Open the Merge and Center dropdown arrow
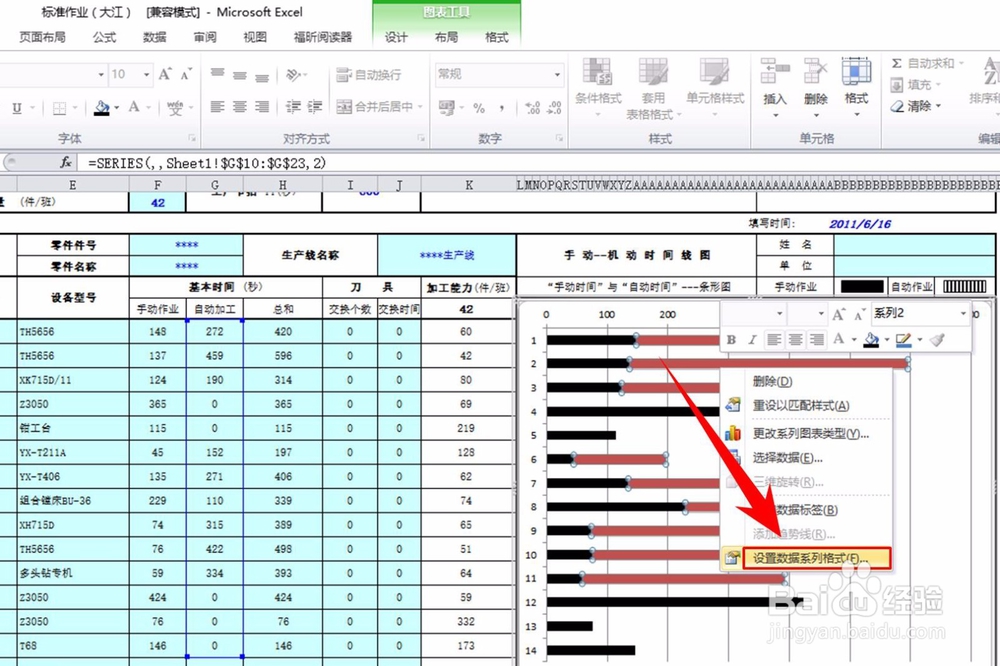The width and height of the screenshot is (1000, 666). [x=420, y=105]
